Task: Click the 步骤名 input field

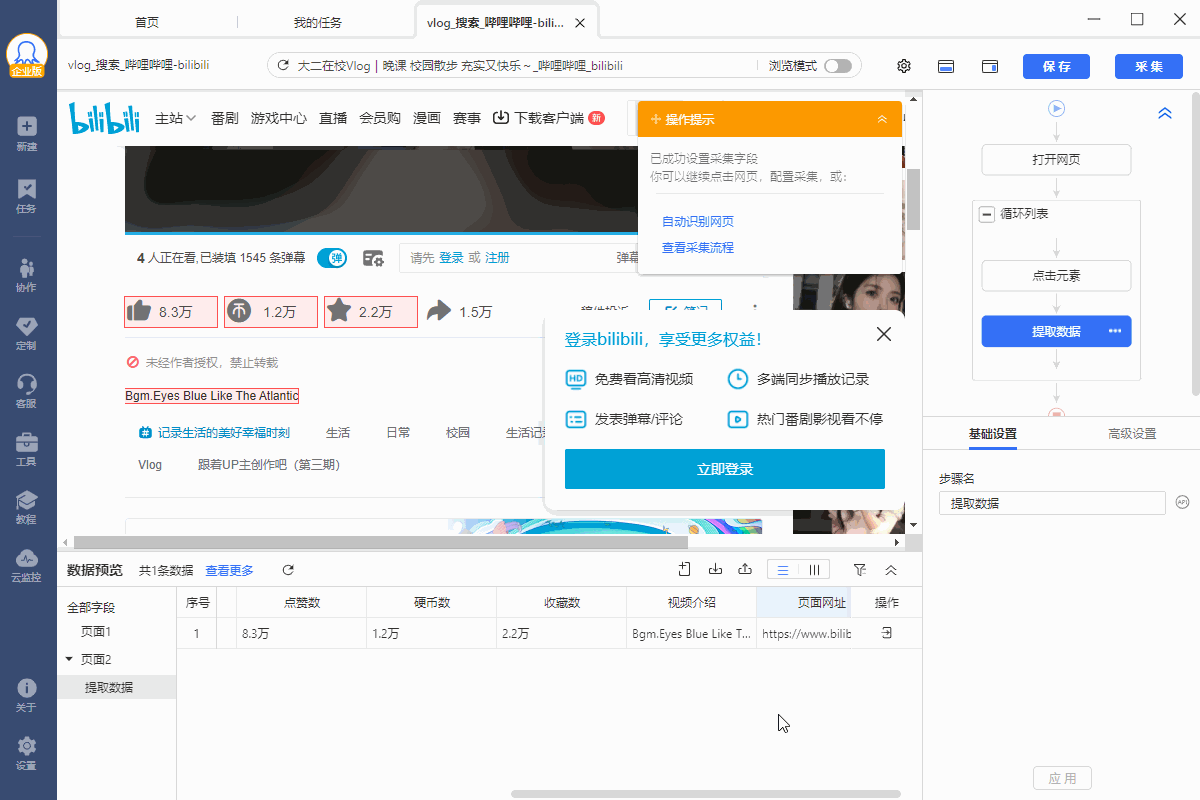Action: tap(1052, 503)
